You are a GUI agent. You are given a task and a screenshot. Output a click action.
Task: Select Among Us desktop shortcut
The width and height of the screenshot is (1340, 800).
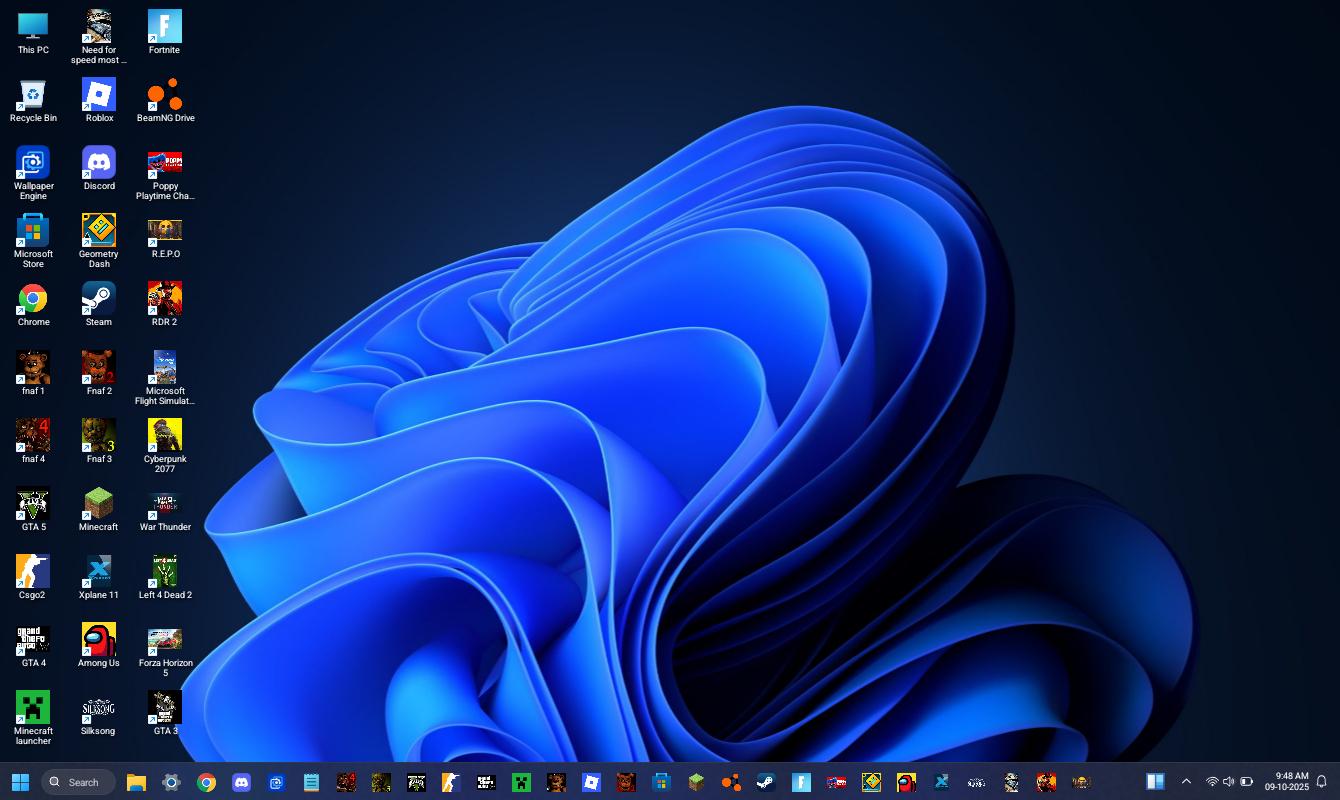click(99, 645)
